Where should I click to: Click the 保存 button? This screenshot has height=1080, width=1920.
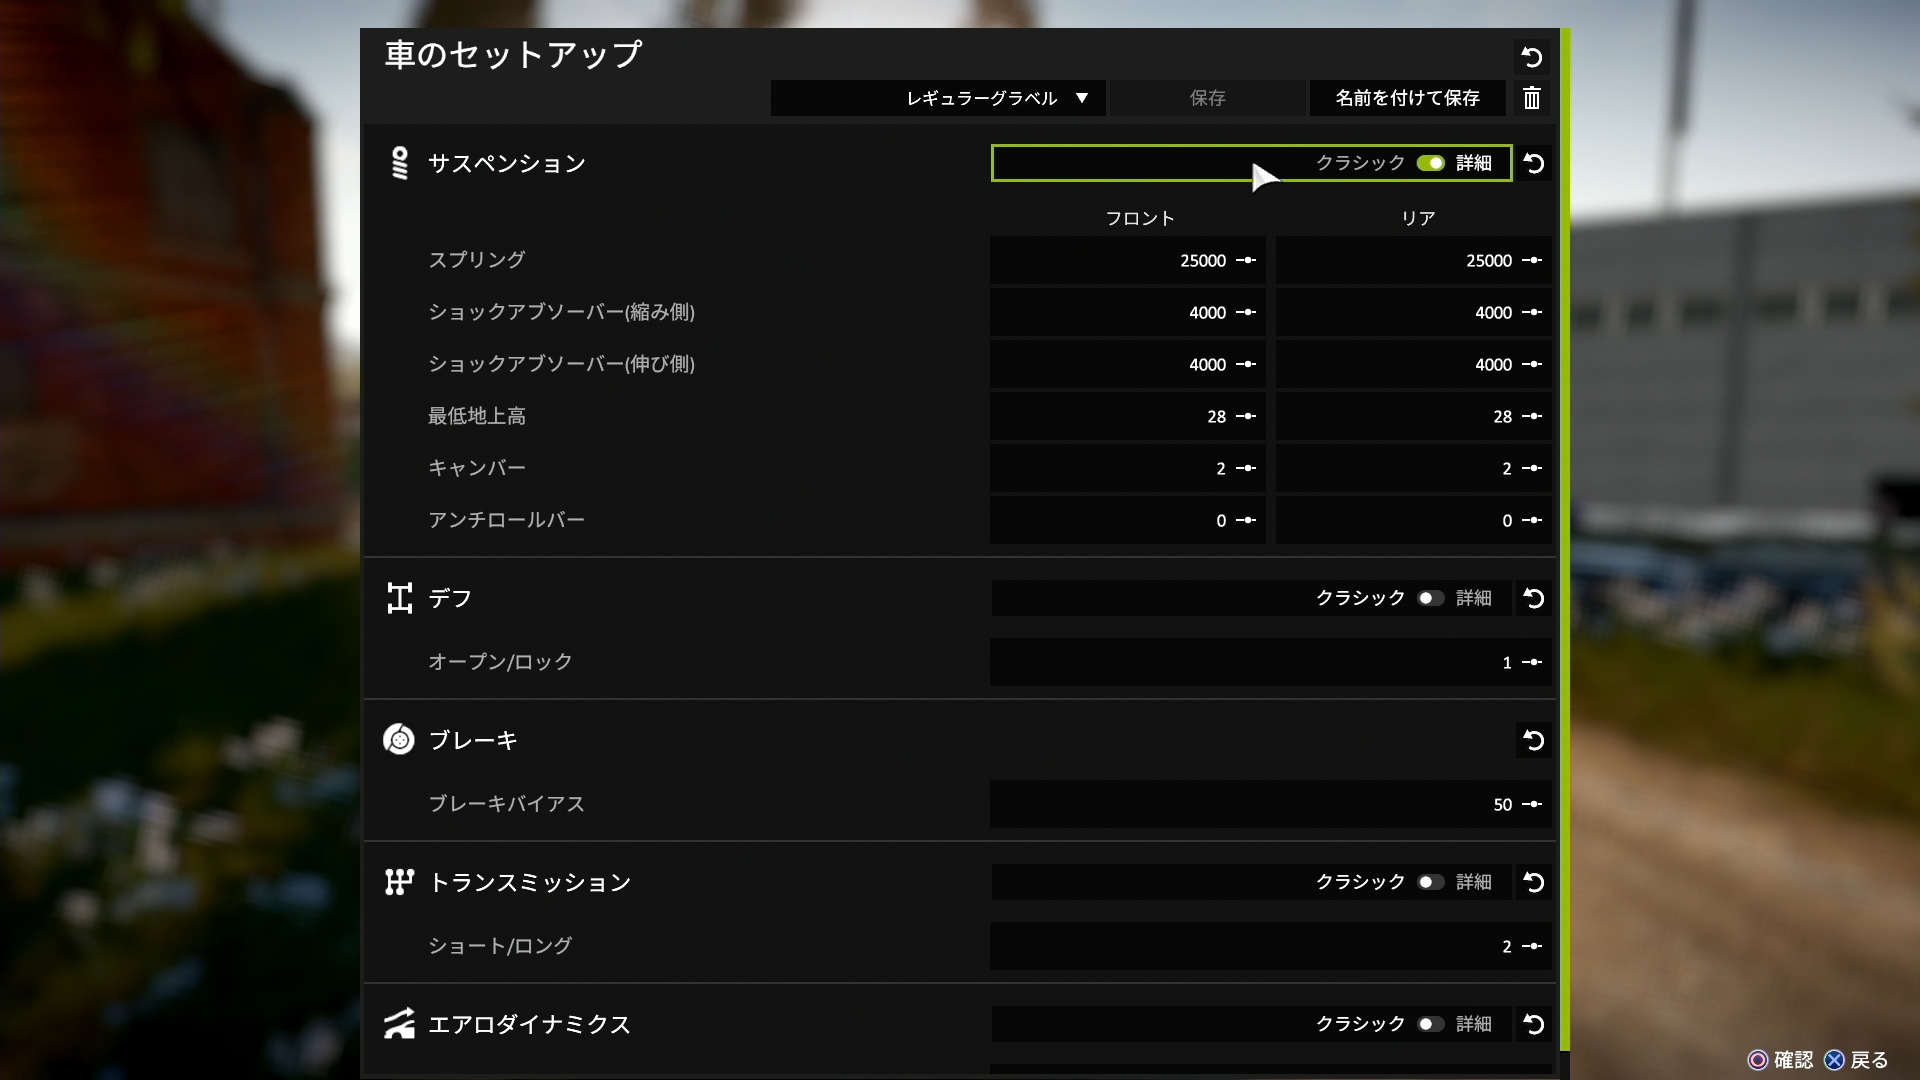(1207, 98)
